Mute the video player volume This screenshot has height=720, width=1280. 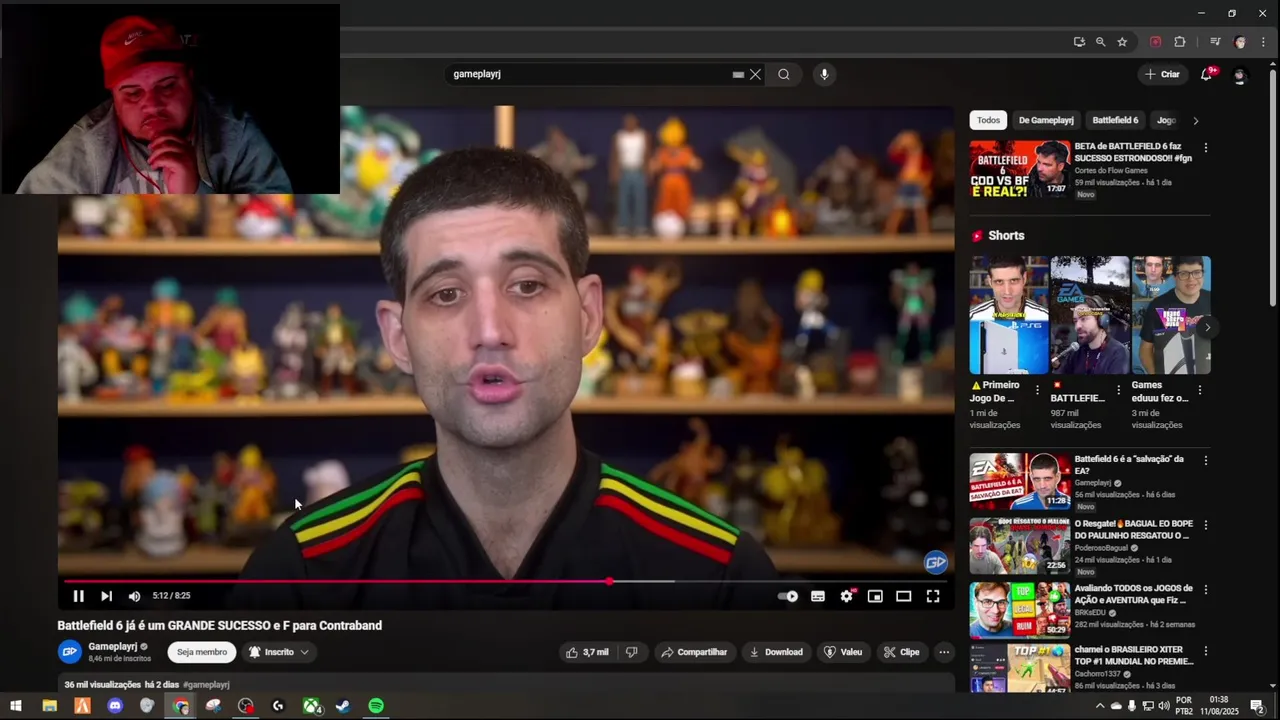(x=134, y=596)
